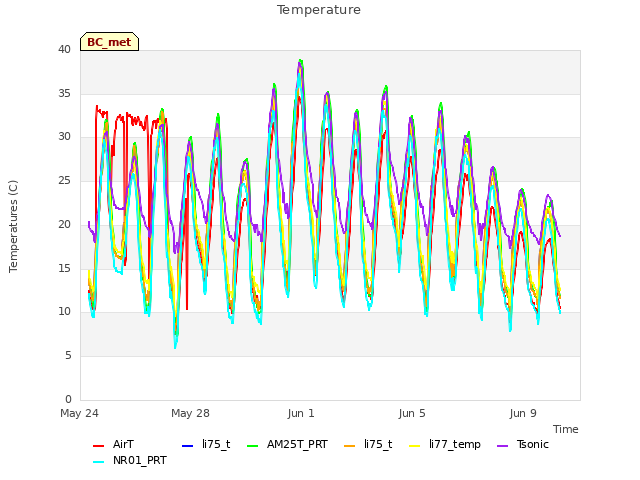Screen dimensions: 640x480
Task: Click the 30 y-axis tick label
Action: (64, 137)
